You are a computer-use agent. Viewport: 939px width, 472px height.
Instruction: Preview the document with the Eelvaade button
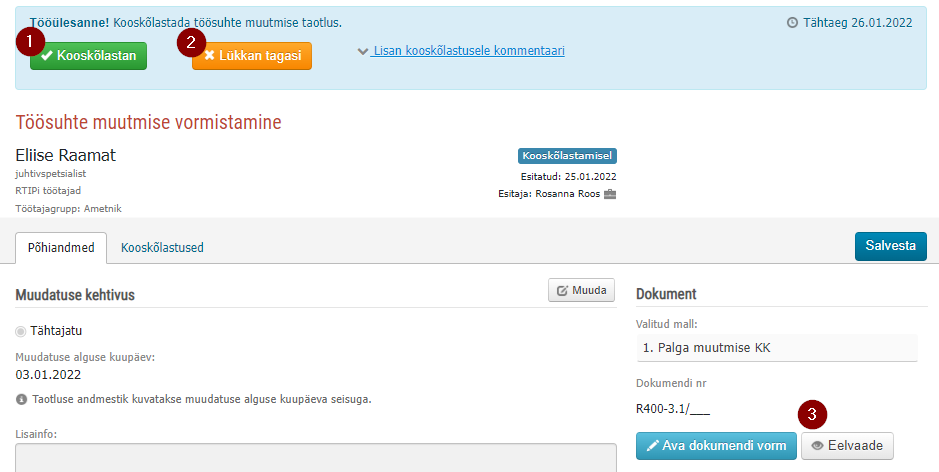pyautogui.click(x=847, y=446)
